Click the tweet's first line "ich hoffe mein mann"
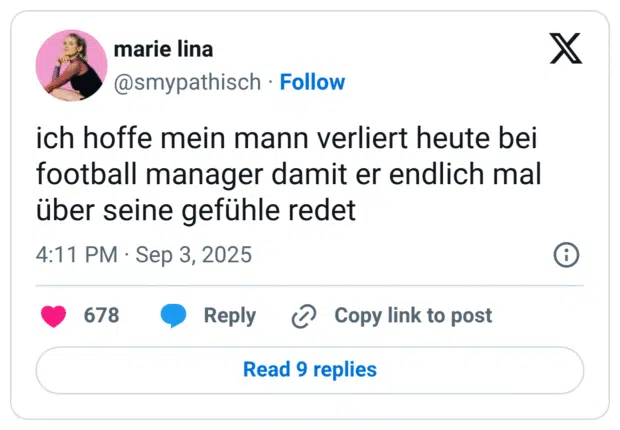 pyautogui.click(x=148, y=138)
